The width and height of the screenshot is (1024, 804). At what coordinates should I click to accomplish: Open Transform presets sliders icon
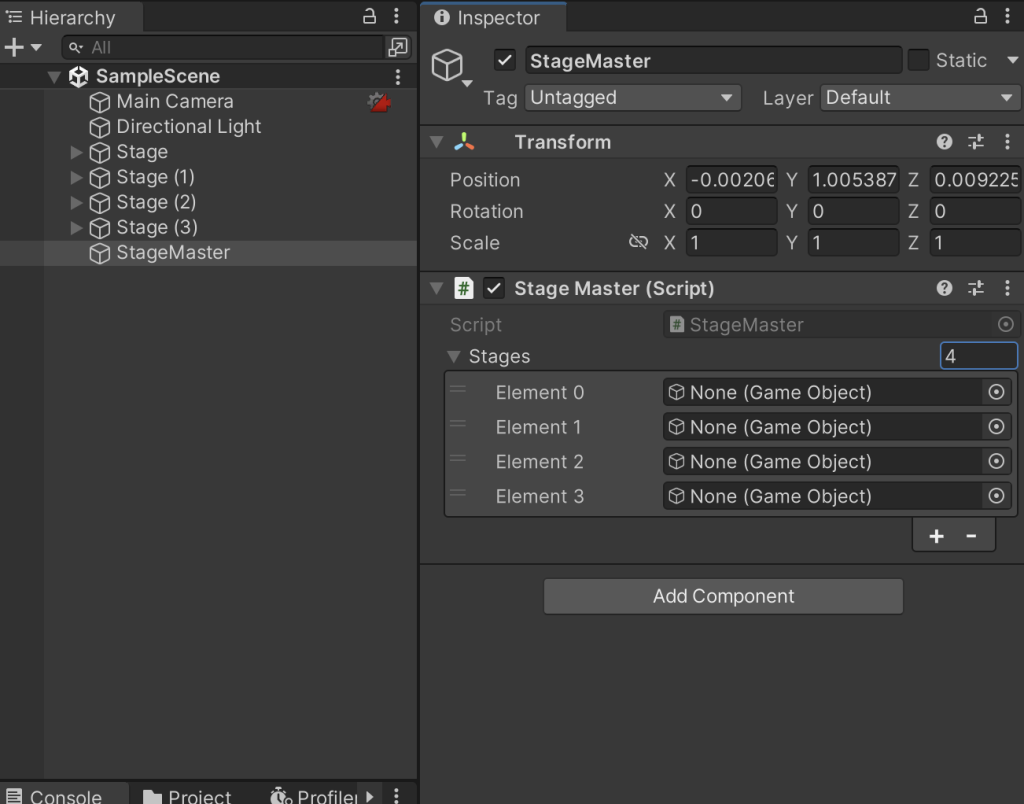pyautogui.click(x=976, y=142)
